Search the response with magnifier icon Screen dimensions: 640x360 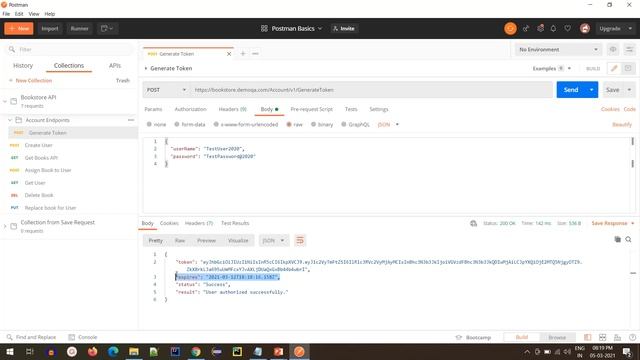tap(629, 239)
